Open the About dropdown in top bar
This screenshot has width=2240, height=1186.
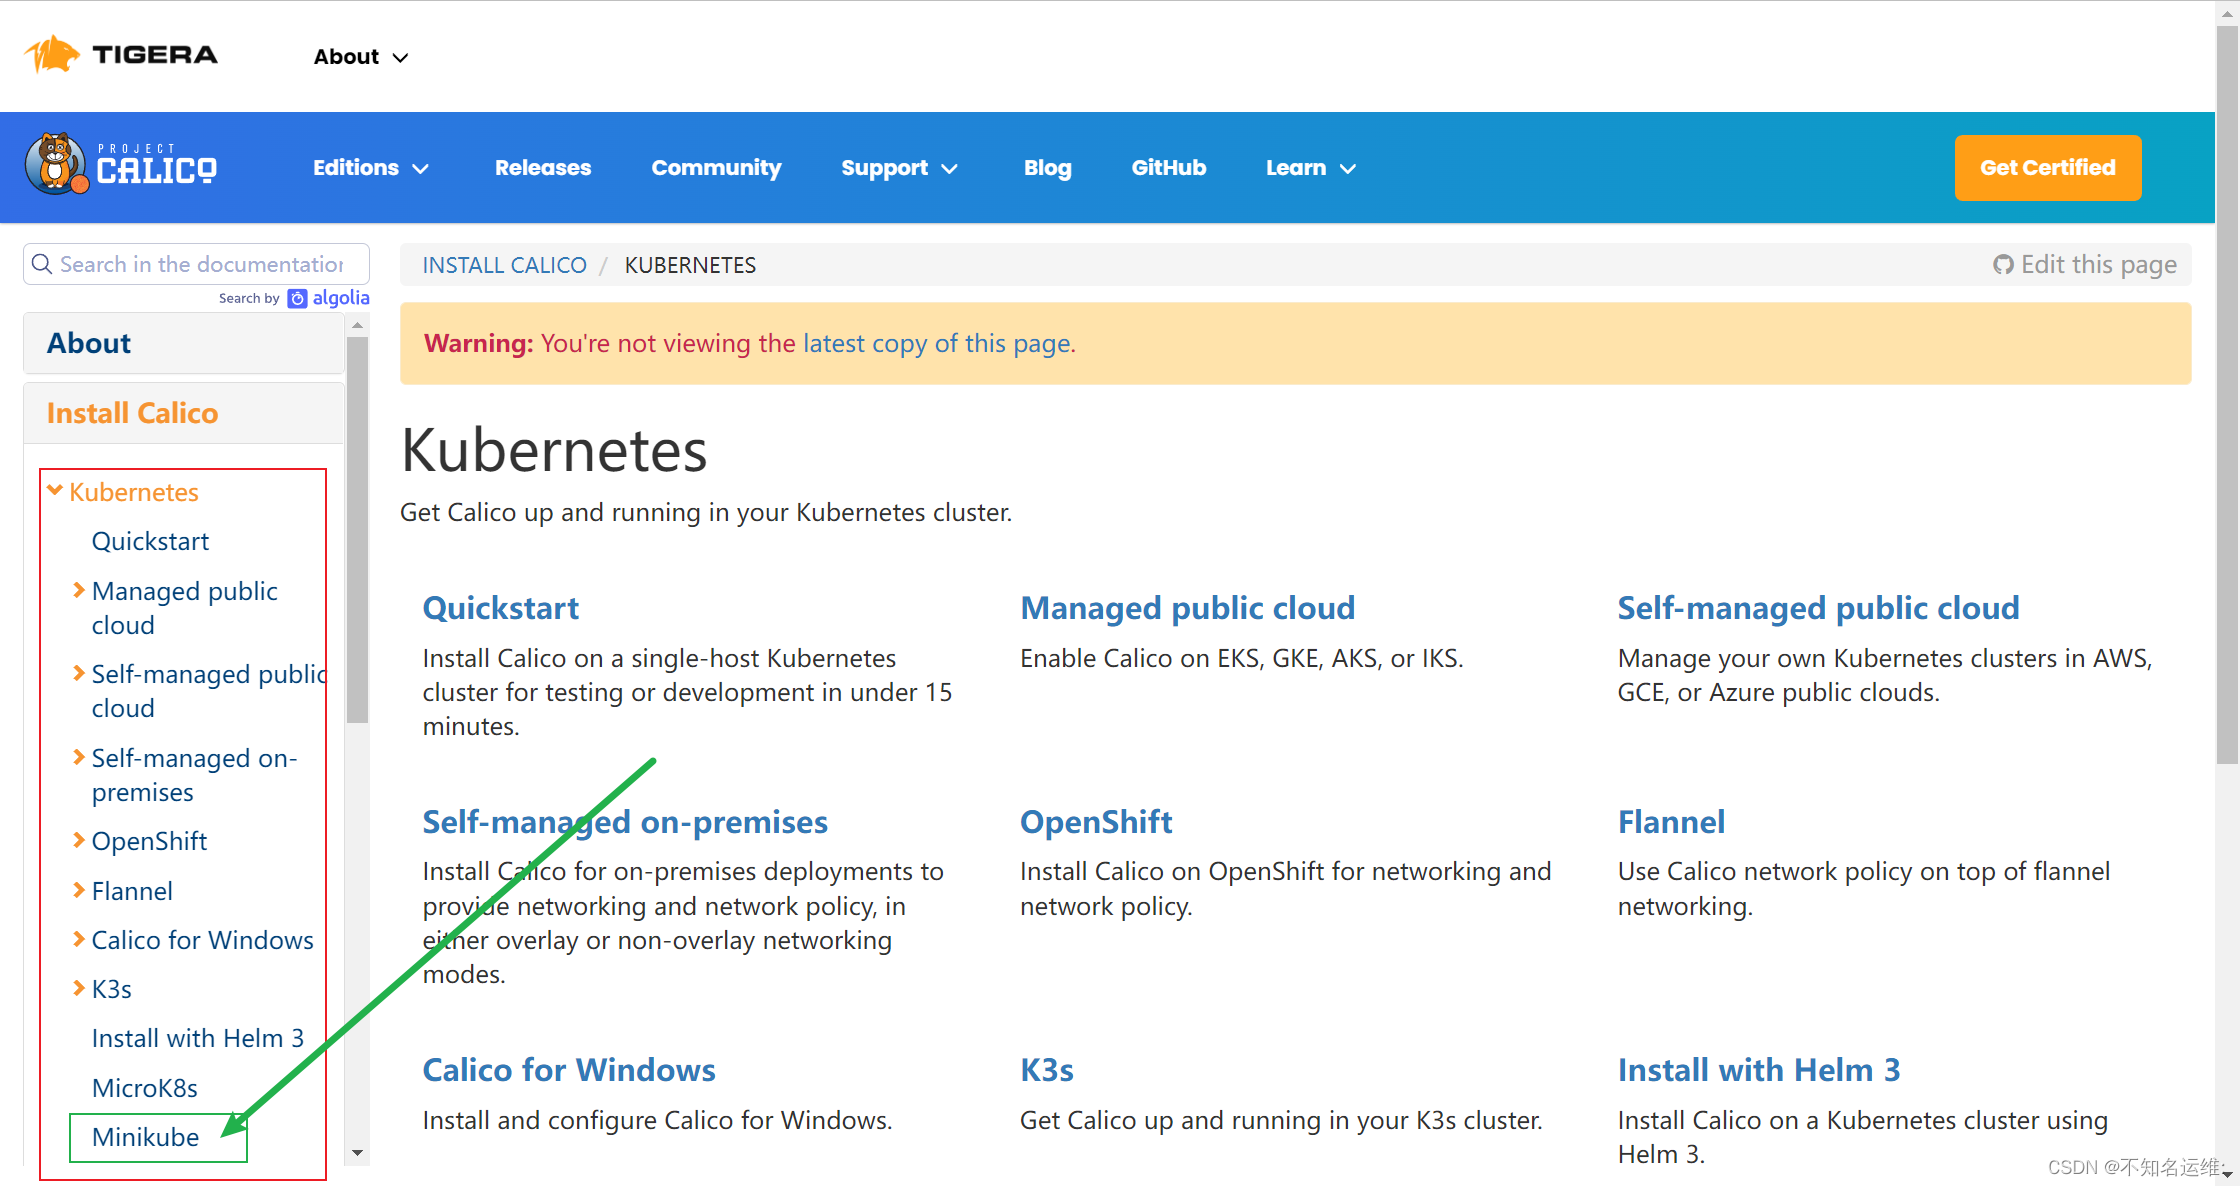361,57
